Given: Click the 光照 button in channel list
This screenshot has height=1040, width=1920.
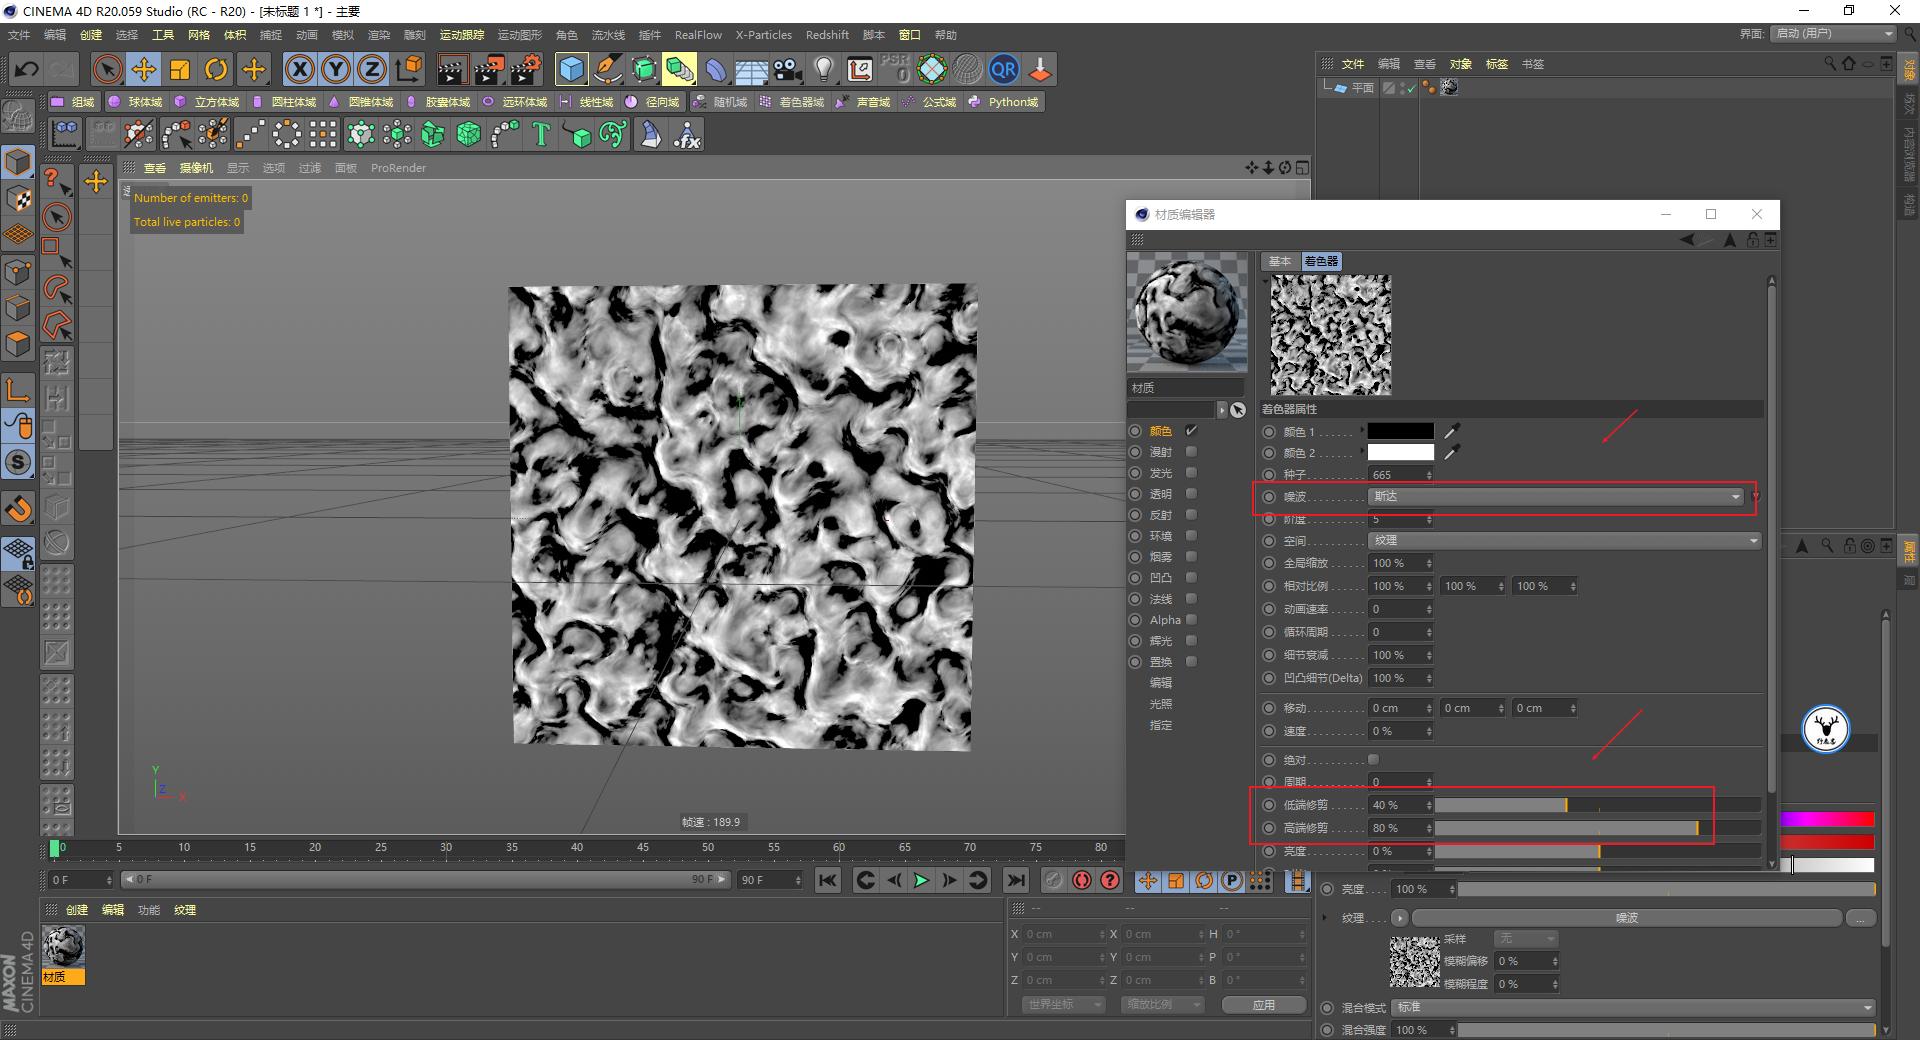Looking at the screenshot, I should [1160, 703].
